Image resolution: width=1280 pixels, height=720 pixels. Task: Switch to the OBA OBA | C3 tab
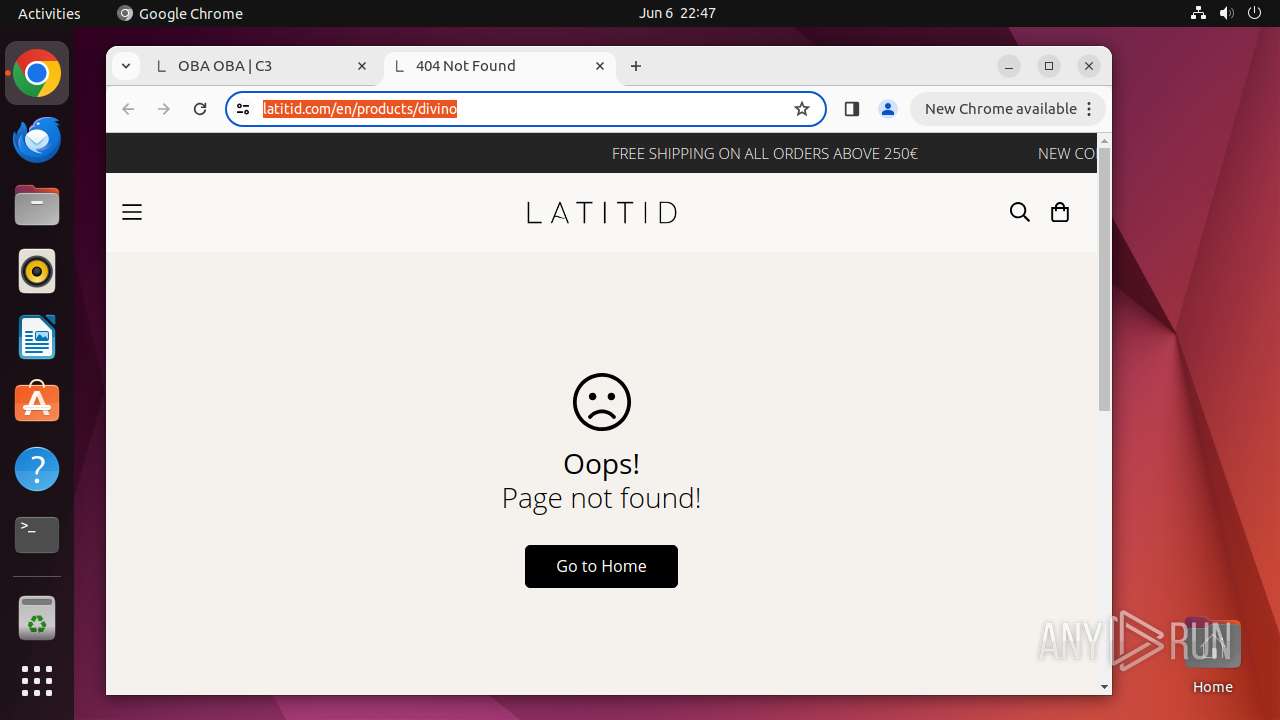[262, 66]
